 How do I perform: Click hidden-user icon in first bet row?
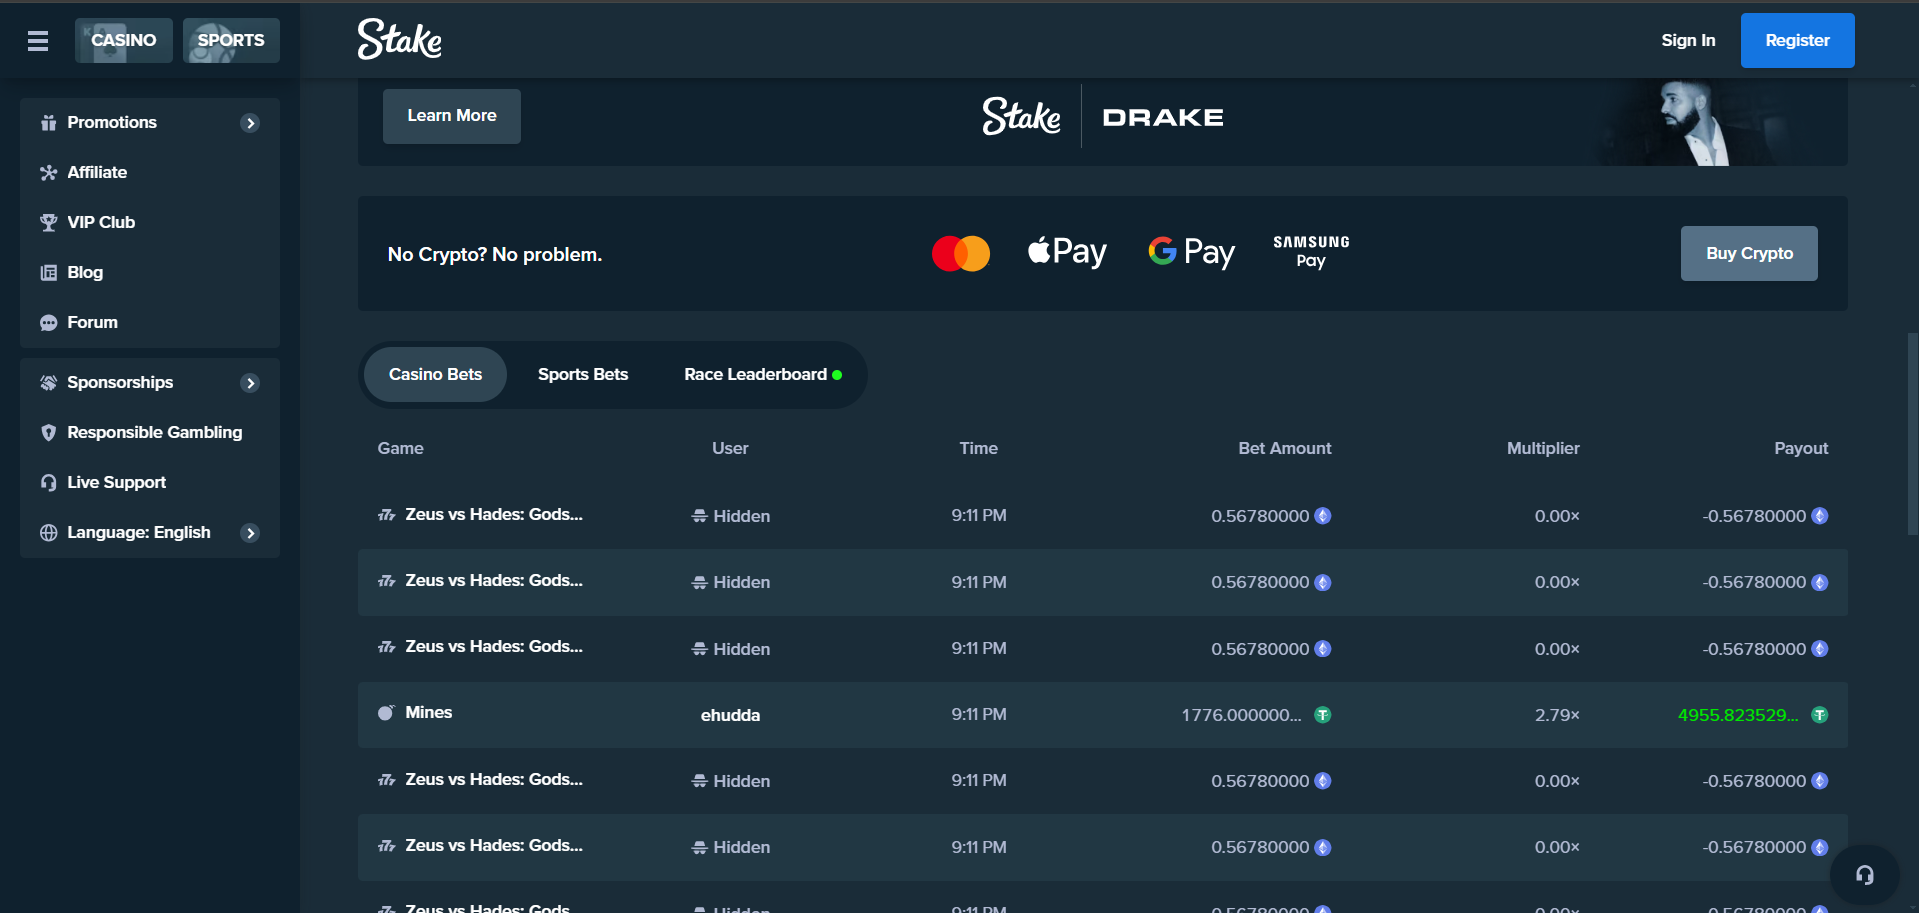(700, 517)
